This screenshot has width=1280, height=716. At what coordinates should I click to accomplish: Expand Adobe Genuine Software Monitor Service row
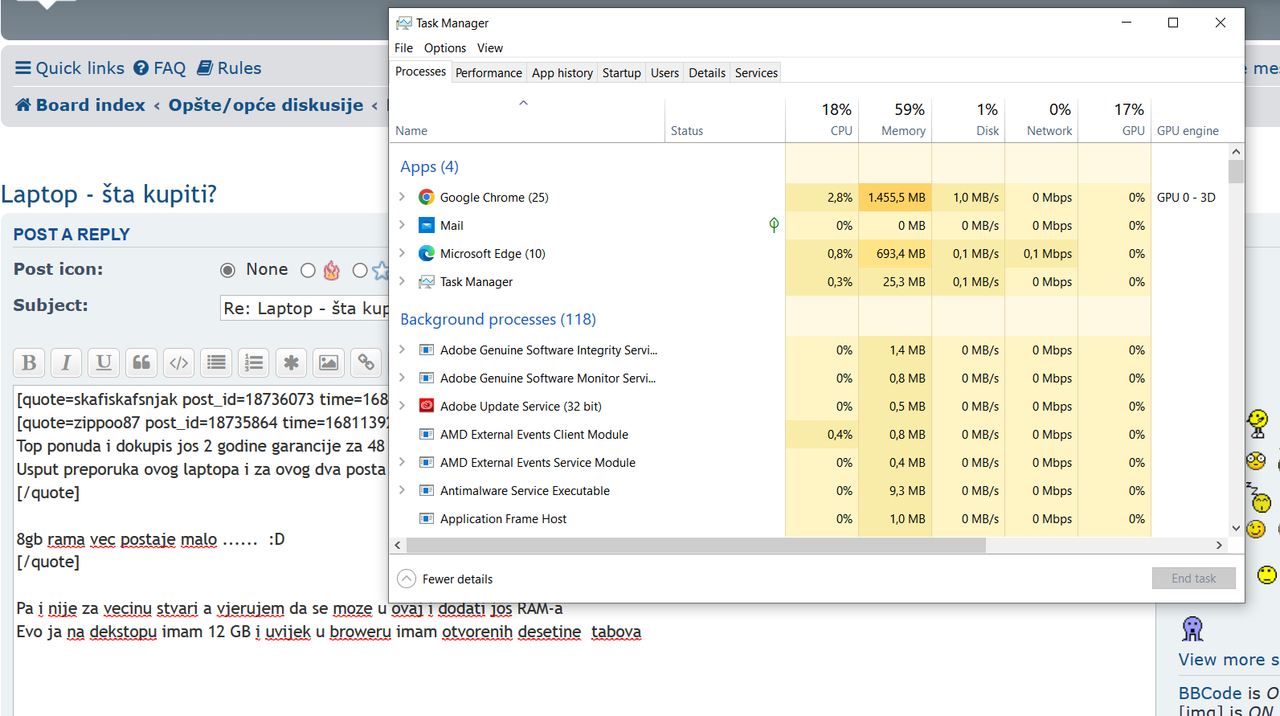(x=402, y=378)
